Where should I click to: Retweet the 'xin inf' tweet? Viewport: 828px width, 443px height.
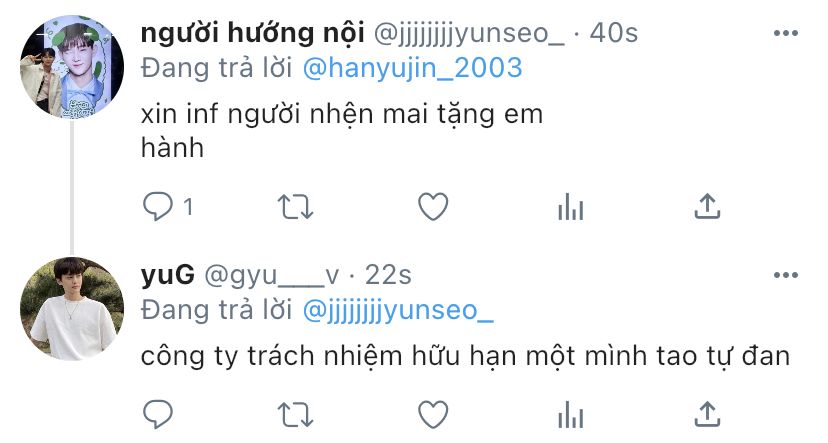pos(296,206)
